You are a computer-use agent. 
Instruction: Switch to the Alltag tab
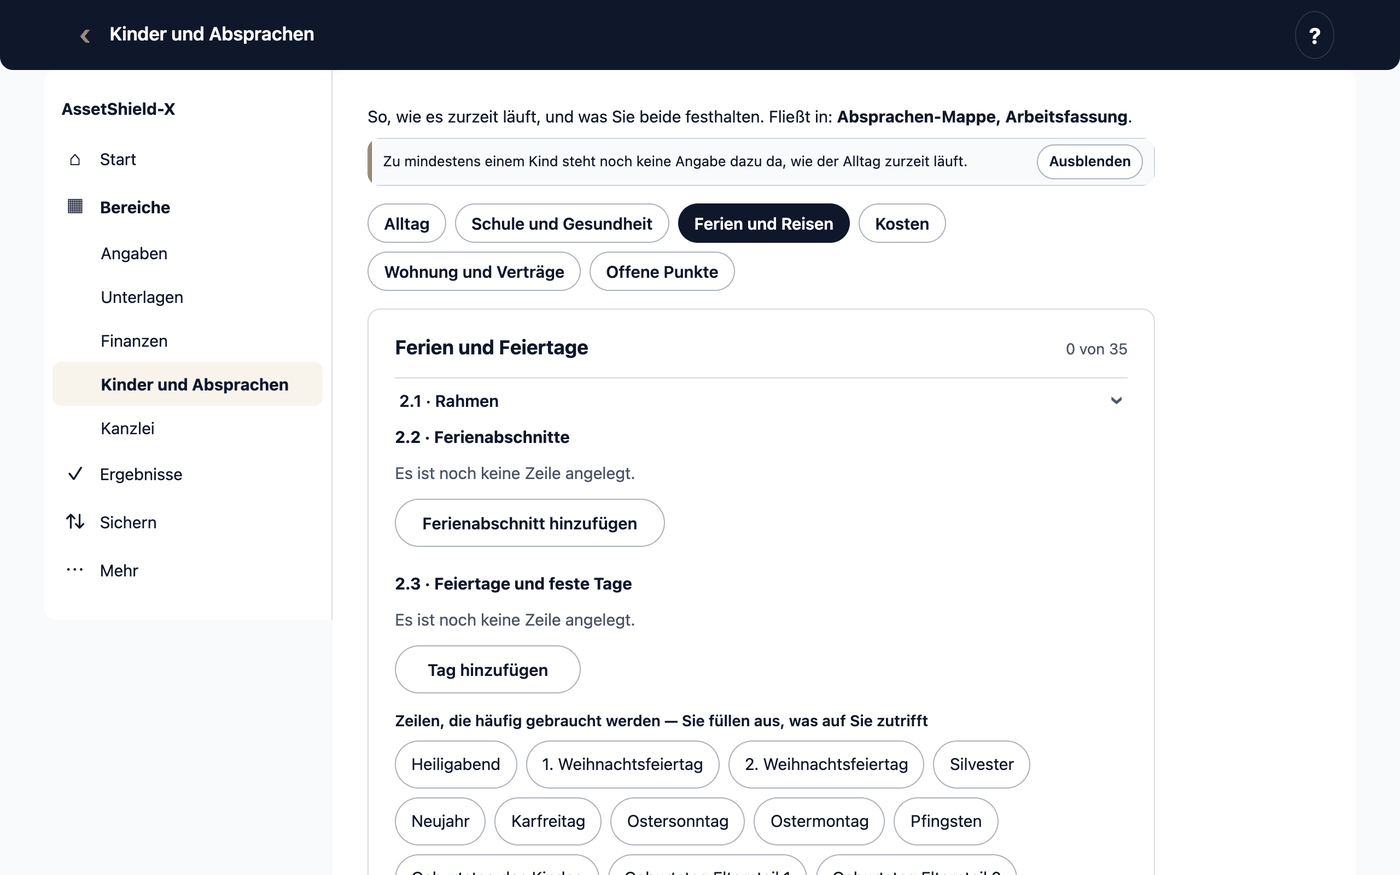pos(407,224)
